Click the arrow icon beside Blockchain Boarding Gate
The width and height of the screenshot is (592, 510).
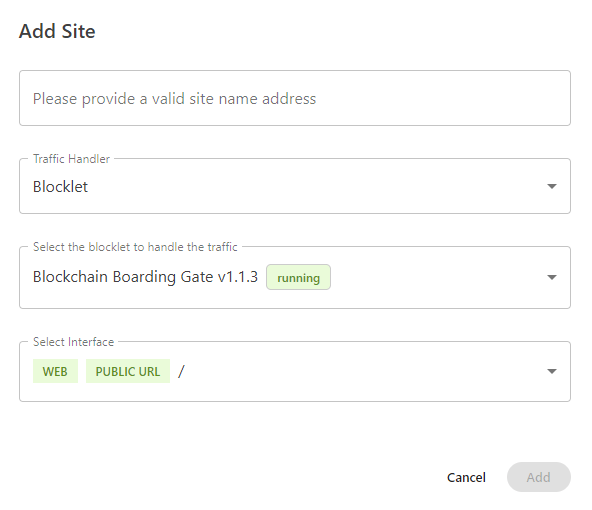point(552,277)
